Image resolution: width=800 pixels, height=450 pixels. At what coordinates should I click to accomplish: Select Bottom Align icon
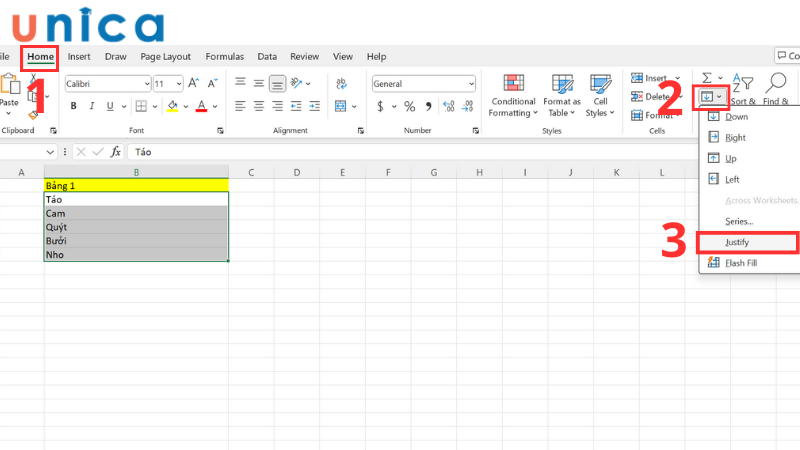click(x=277, y=83)
